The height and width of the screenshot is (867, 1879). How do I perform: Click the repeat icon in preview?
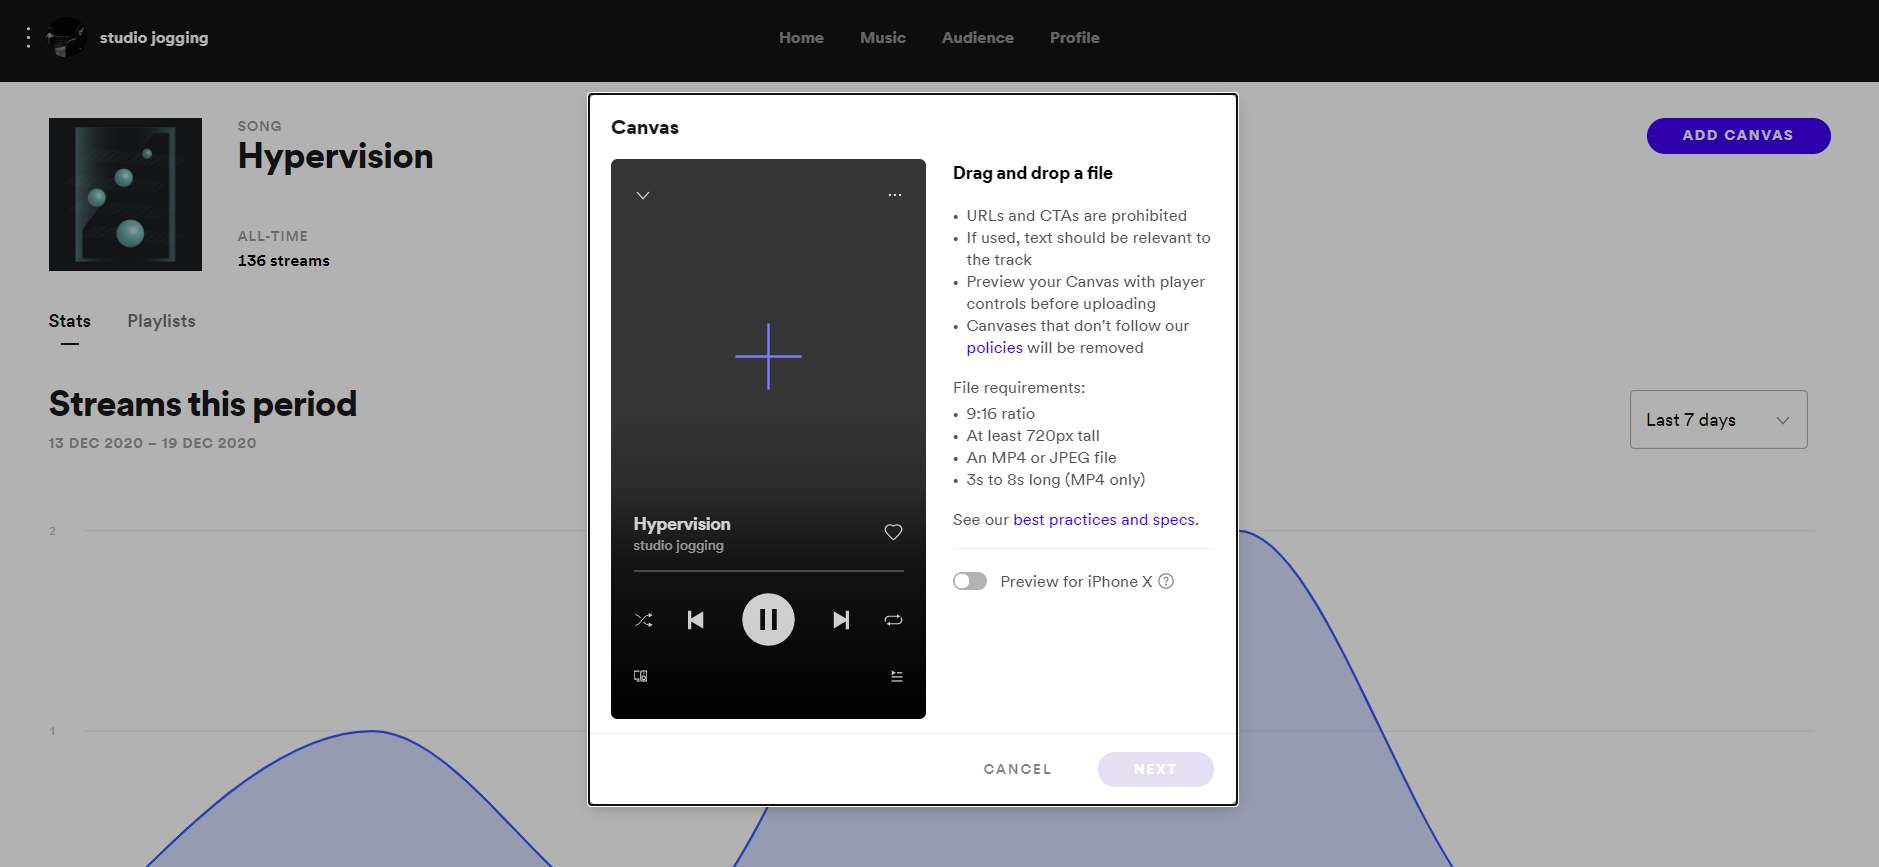tap(893, 620)
